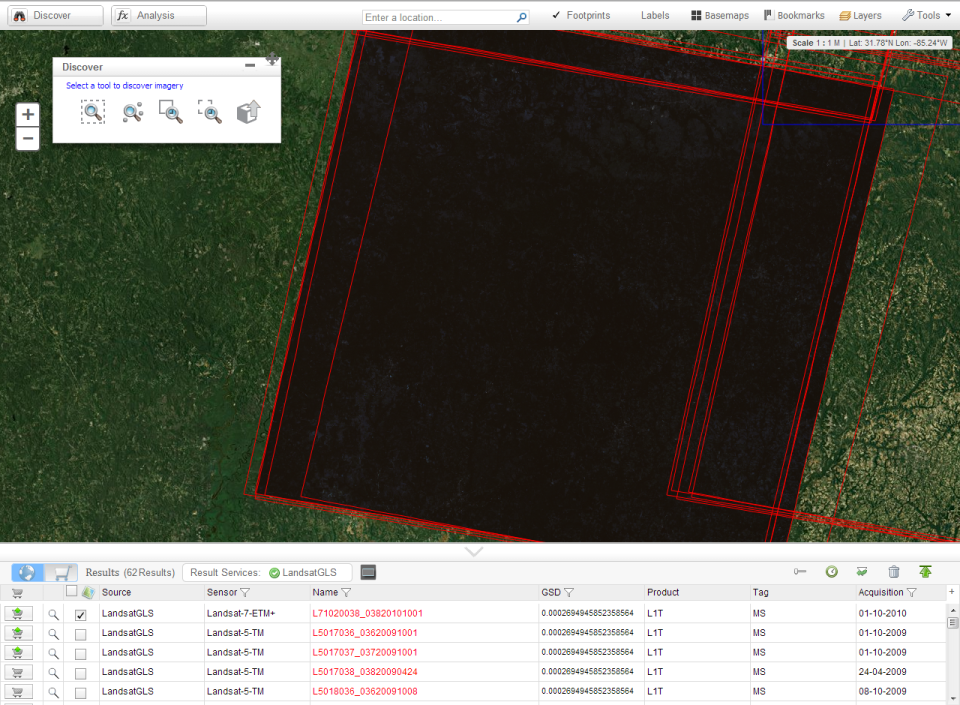Open the Analysis tab

159,15
